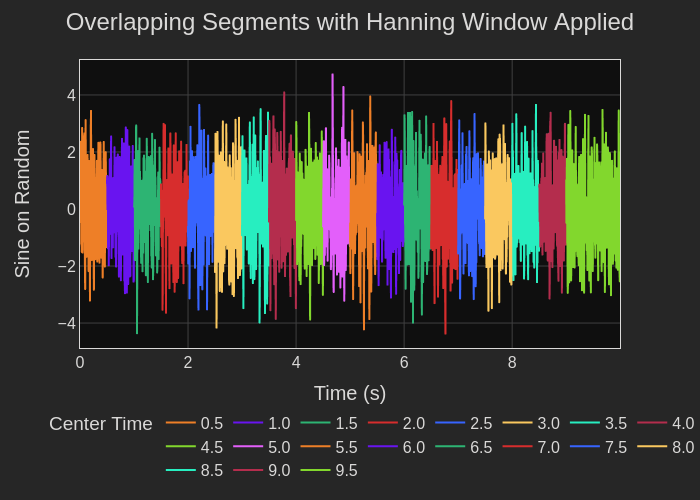Toggle legend entry 1.5
700x500 pixels.
tap(346, 423)
